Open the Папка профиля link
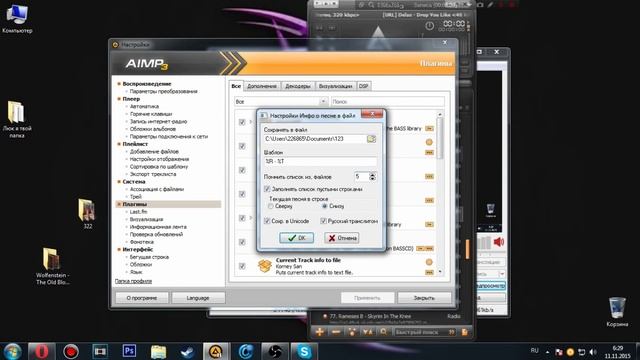Viewport: 640px width, 360px height. (x=133, y=281)
